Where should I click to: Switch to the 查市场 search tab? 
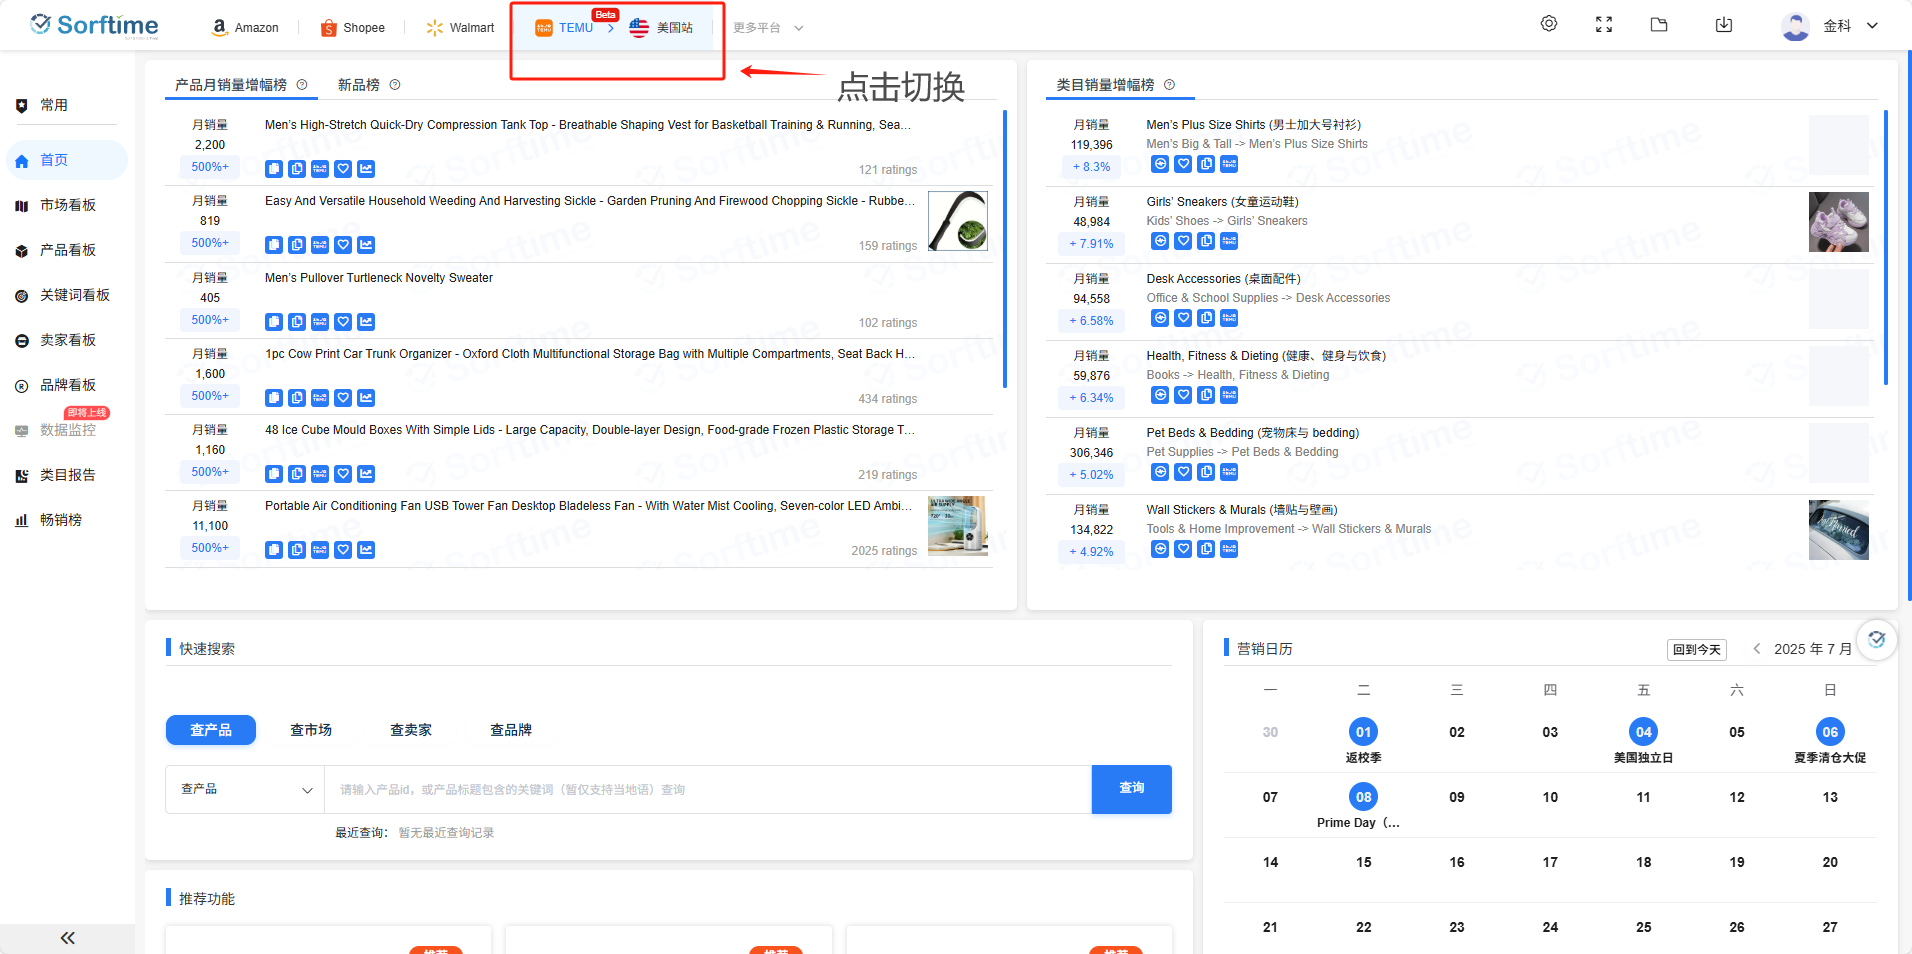310,730
